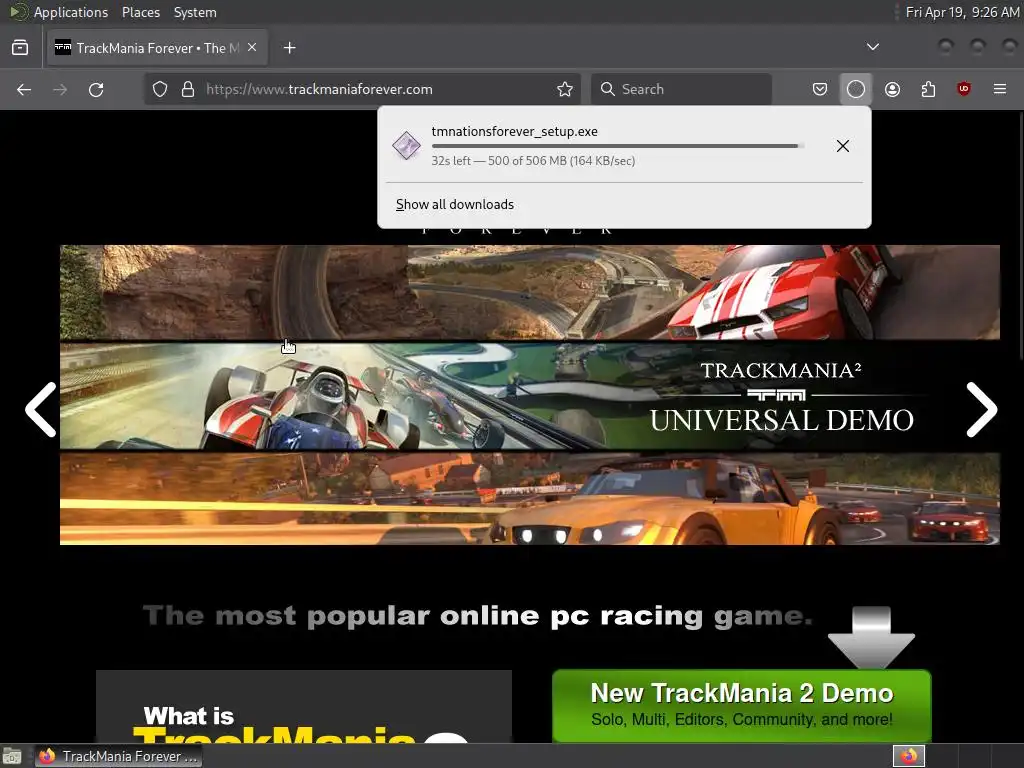Bookmark this page with the star
This screenshot has width=1024, height=768.
pos(565,89)
